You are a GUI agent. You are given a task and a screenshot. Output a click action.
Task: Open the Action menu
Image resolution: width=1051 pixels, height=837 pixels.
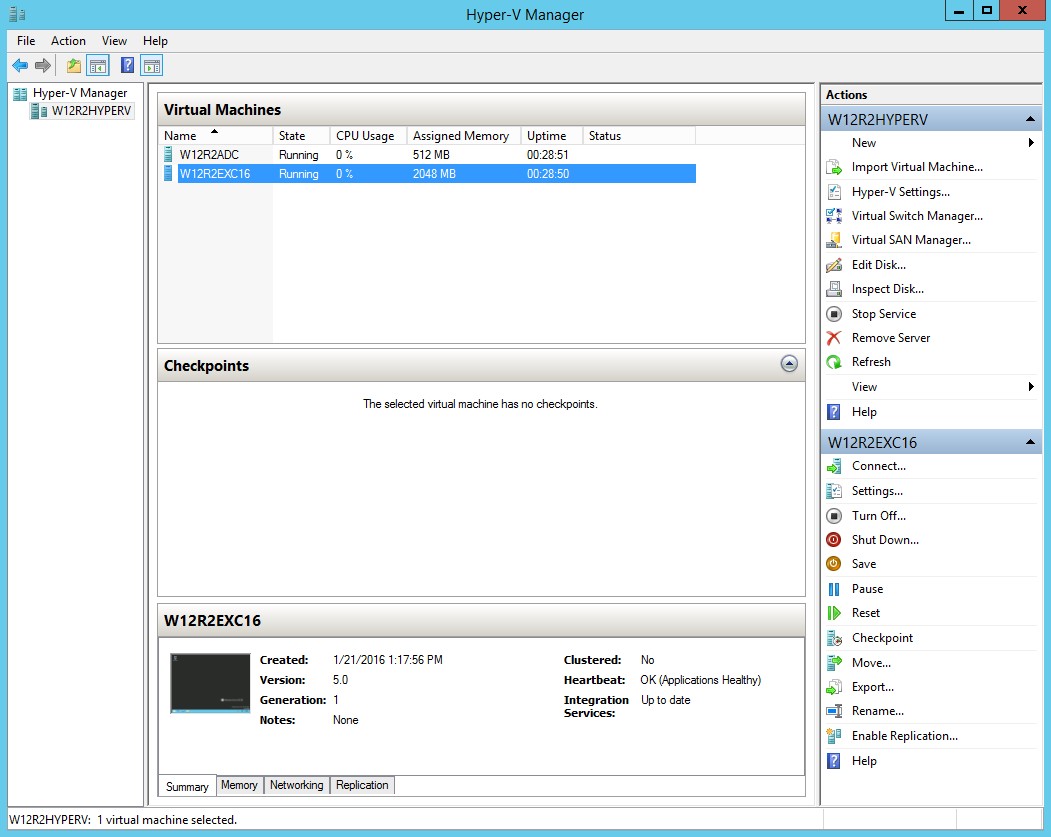pyautogui.click(x=68, y=41)
